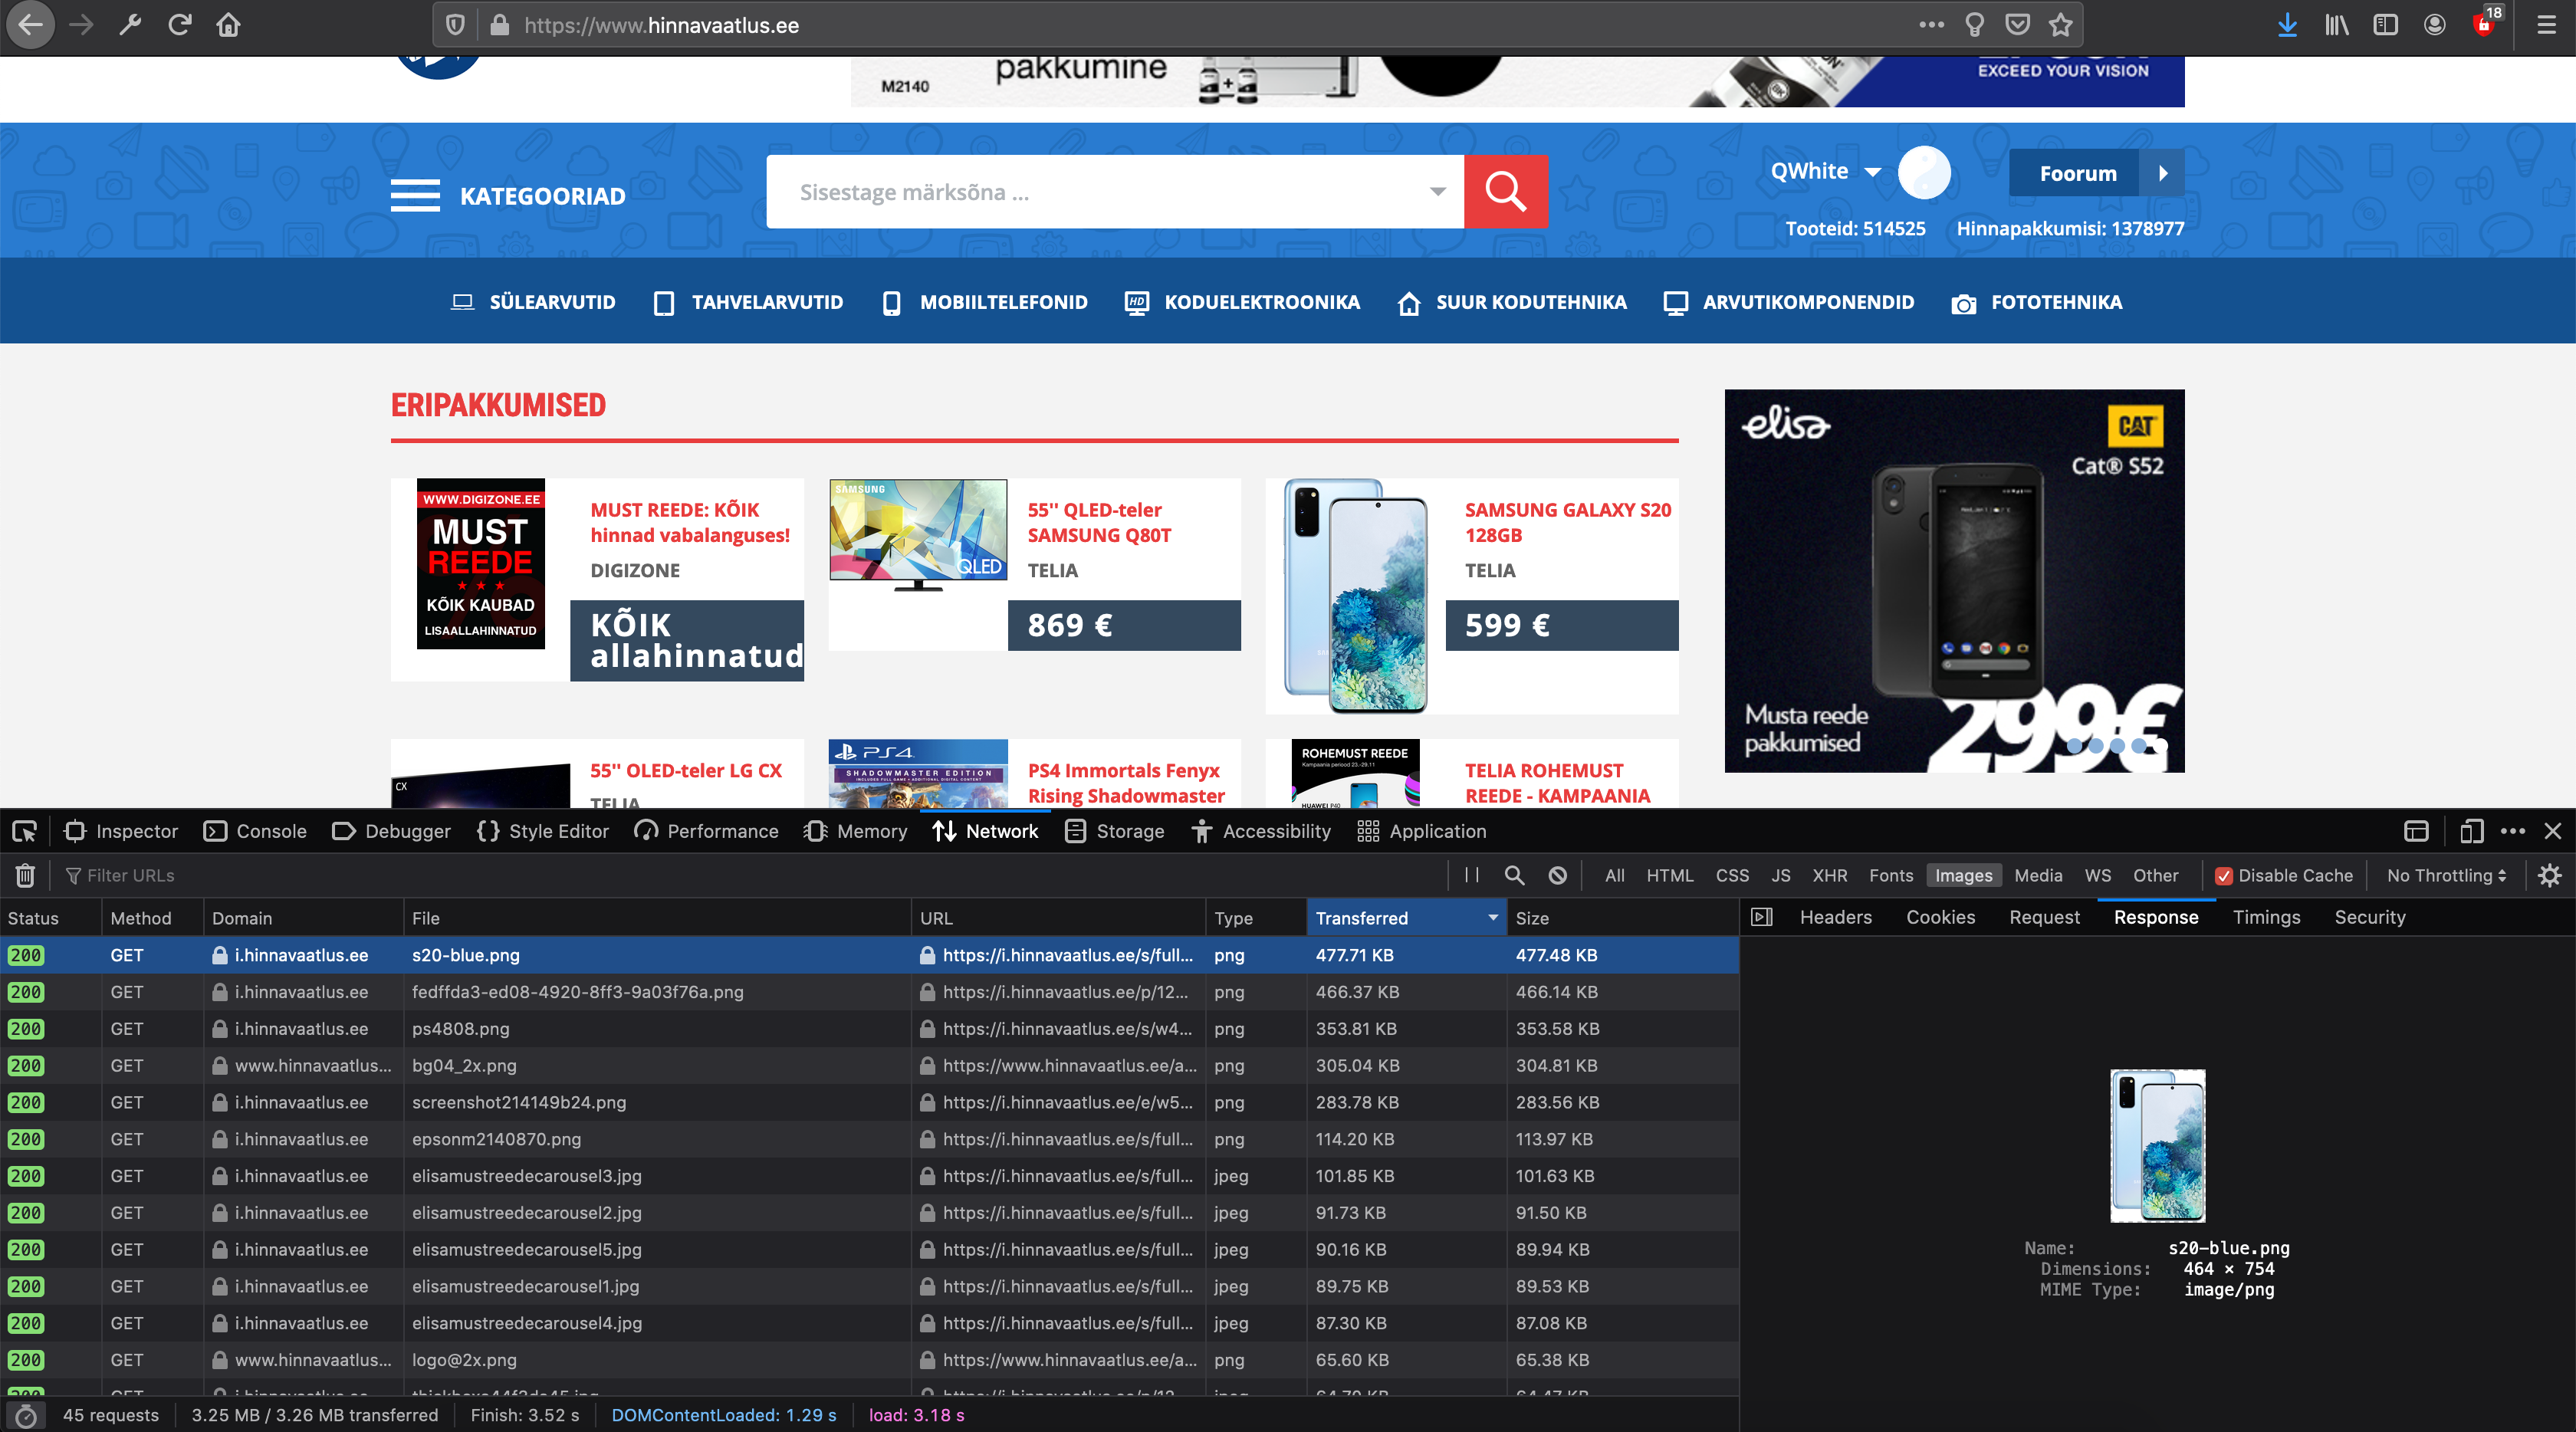Open the Firefox account avatar icon

(x=2434, y=25)
